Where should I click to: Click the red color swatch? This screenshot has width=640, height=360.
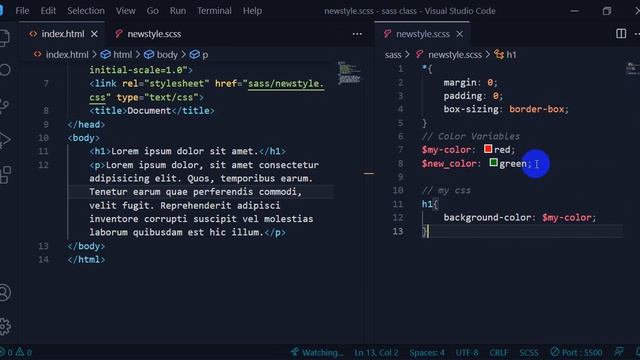click(x=488, y=149)
